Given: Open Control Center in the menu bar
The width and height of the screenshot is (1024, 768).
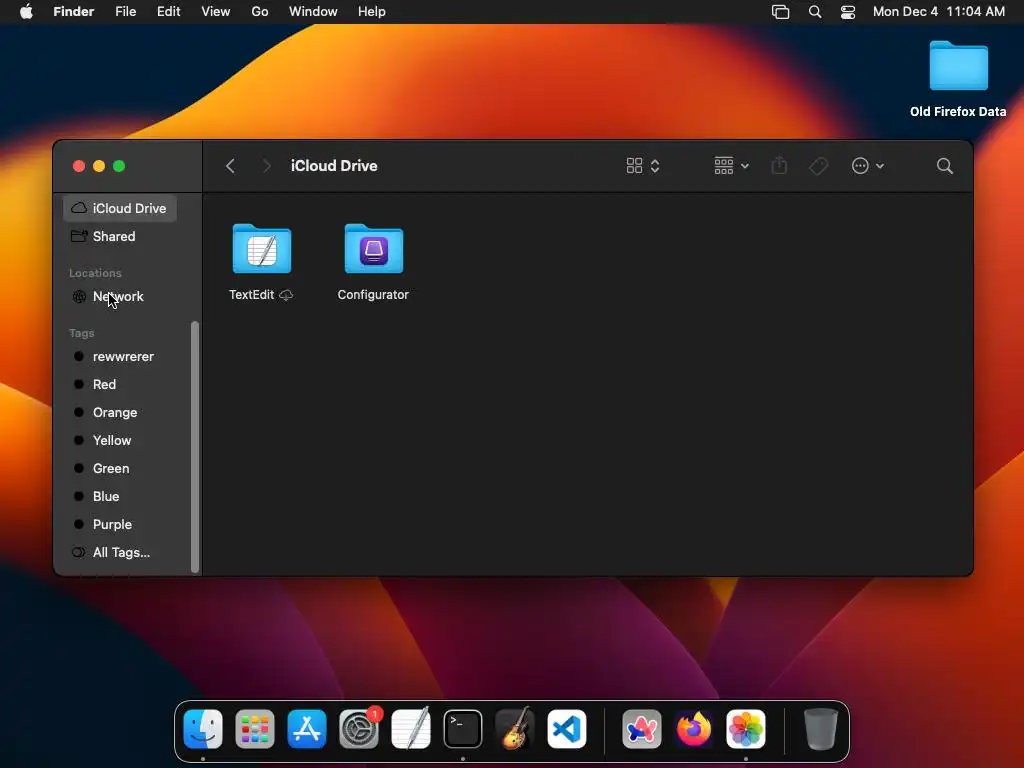Looking at the screenshot, I should point(848,12).
